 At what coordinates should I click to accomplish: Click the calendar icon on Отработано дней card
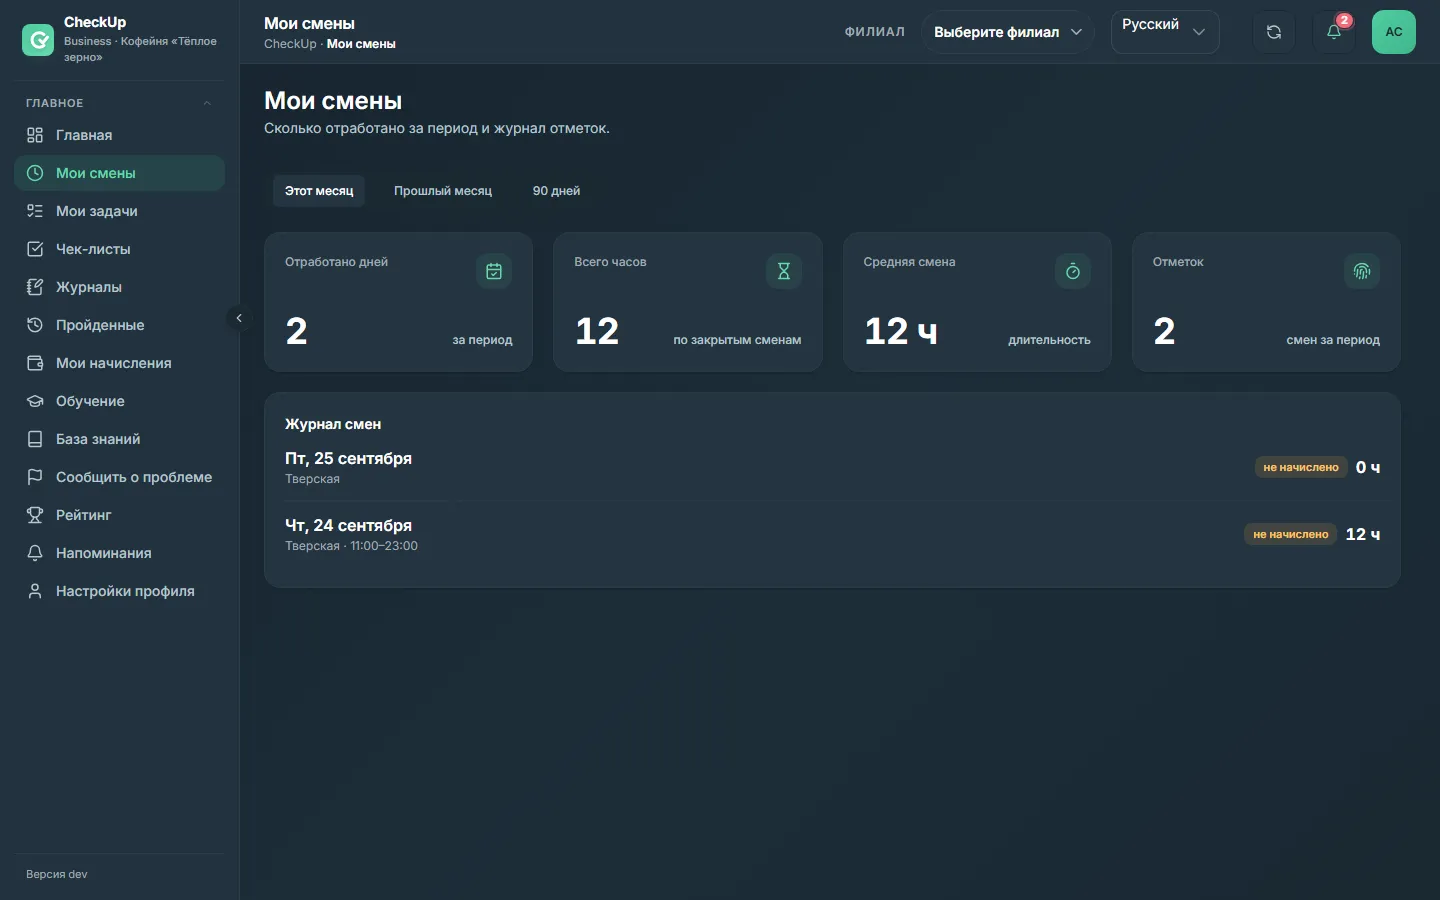494,271
